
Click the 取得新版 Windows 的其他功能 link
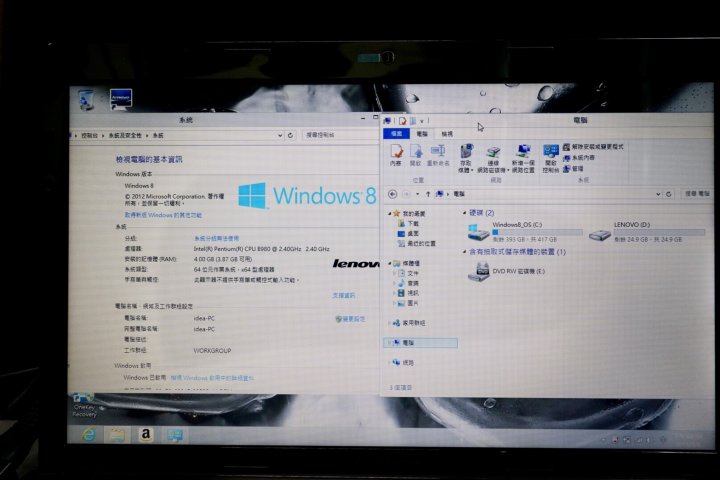click(163, 215)
